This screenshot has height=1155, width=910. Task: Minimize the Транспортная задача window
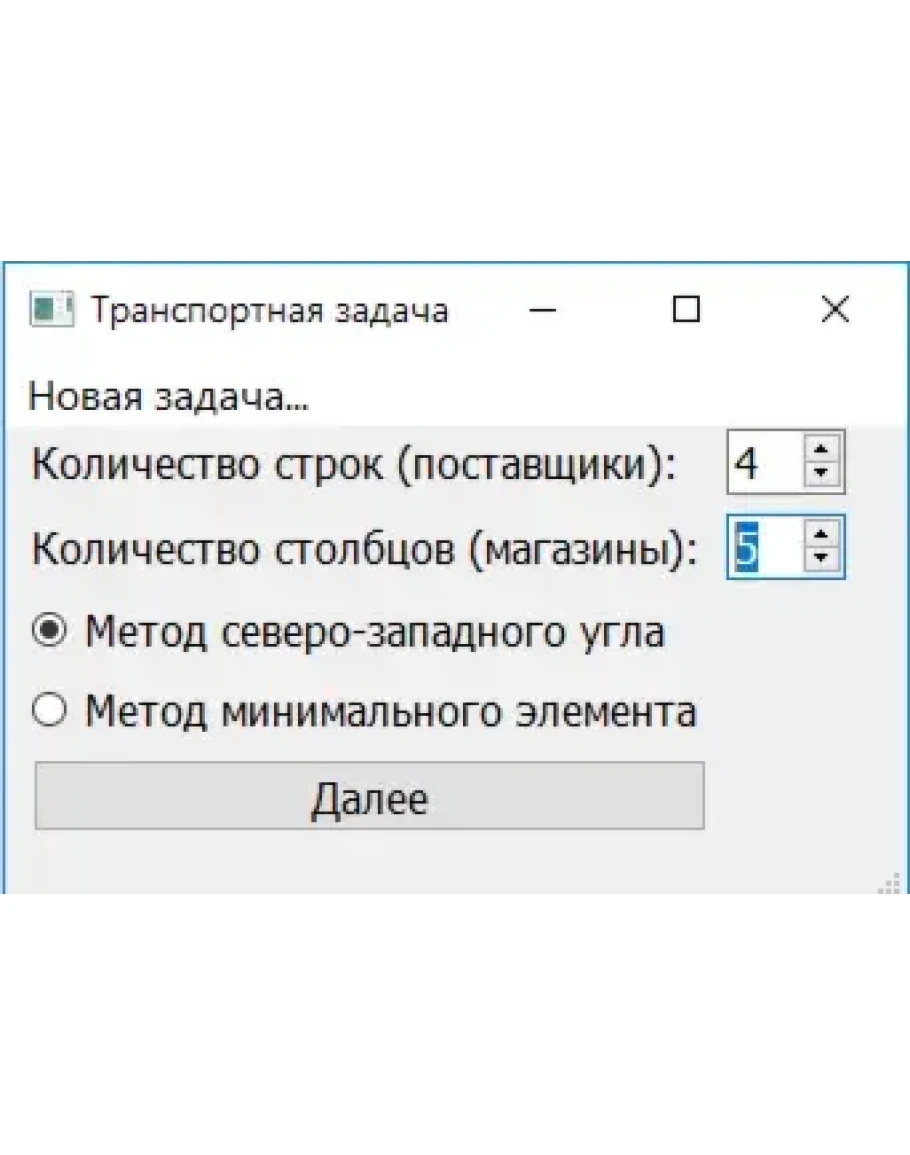[x=543, y=310]
